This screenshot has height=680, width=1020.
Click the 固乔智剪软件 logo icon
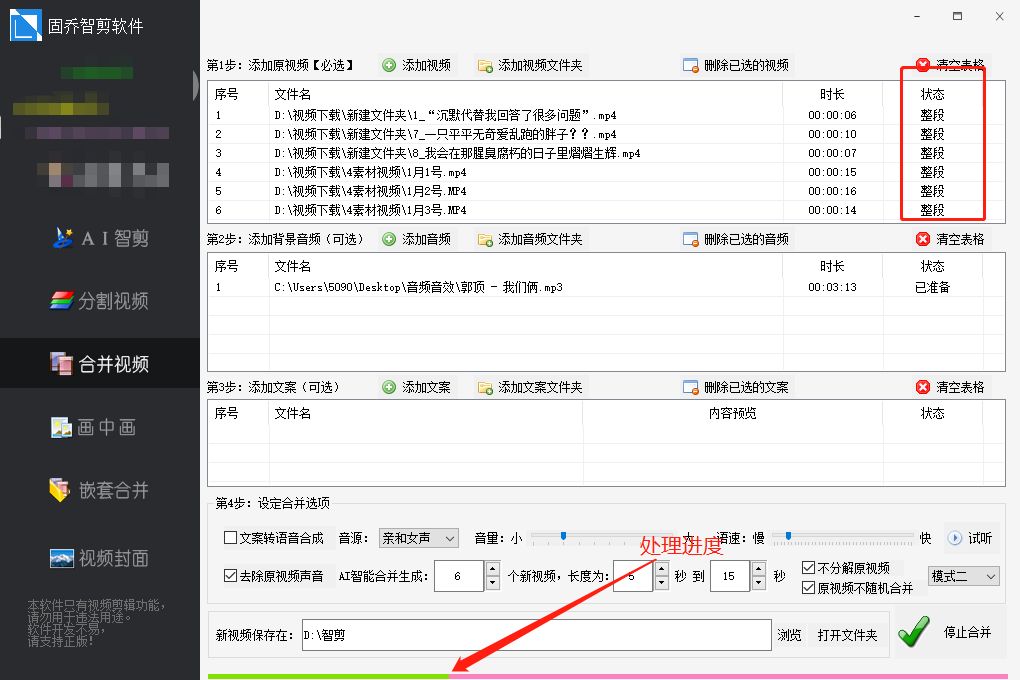pos(25,25)
